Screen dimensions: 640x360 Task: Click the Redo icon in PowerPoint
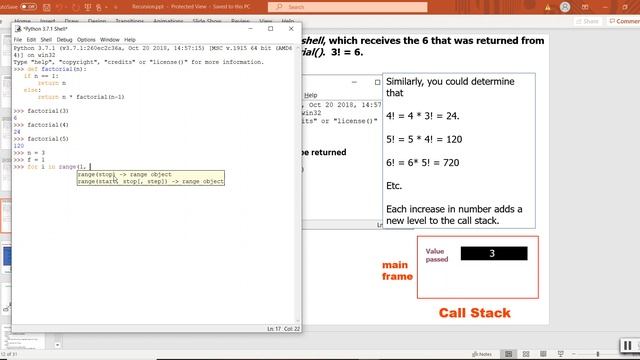pos(76,7)
